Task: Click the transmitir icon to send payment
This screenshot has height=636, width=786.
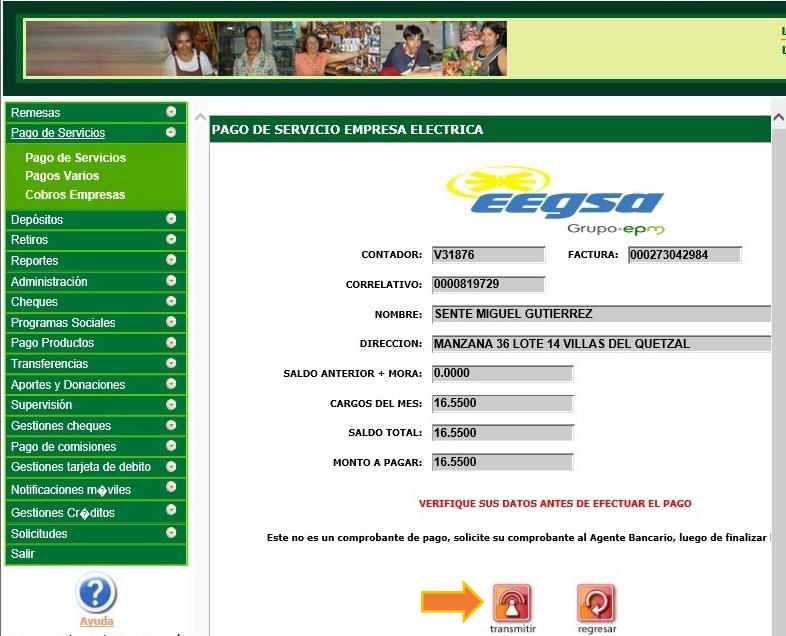Action: (x=511, y=603)
